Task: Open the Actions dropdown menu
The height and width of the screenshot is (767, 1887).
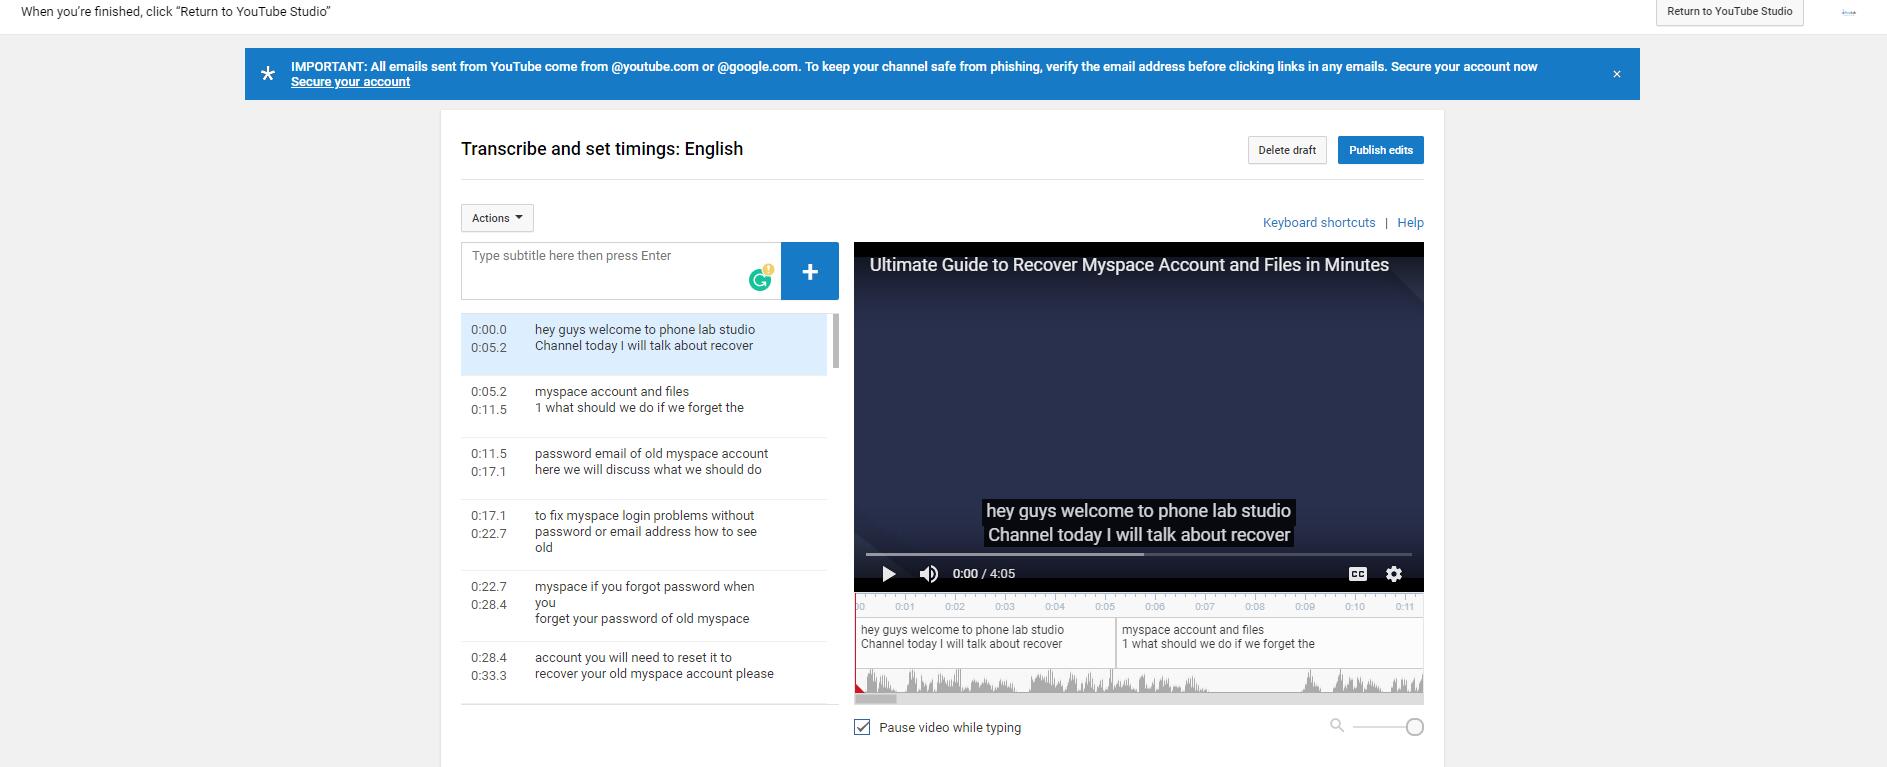Action: [497, 218]
